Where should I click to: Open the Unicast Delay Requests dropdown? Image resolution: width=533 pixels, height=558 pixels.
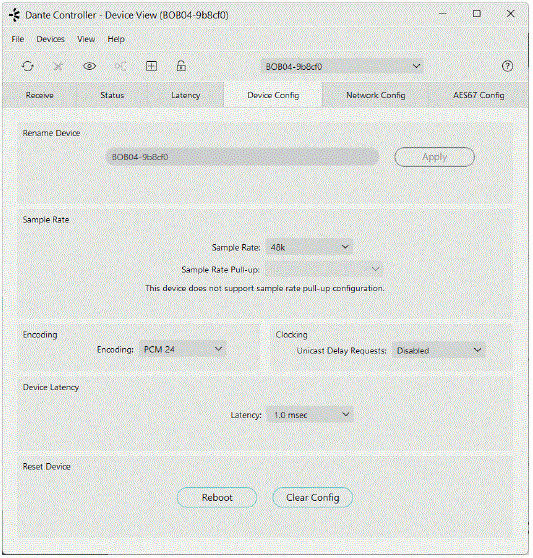tap(438, 351)
